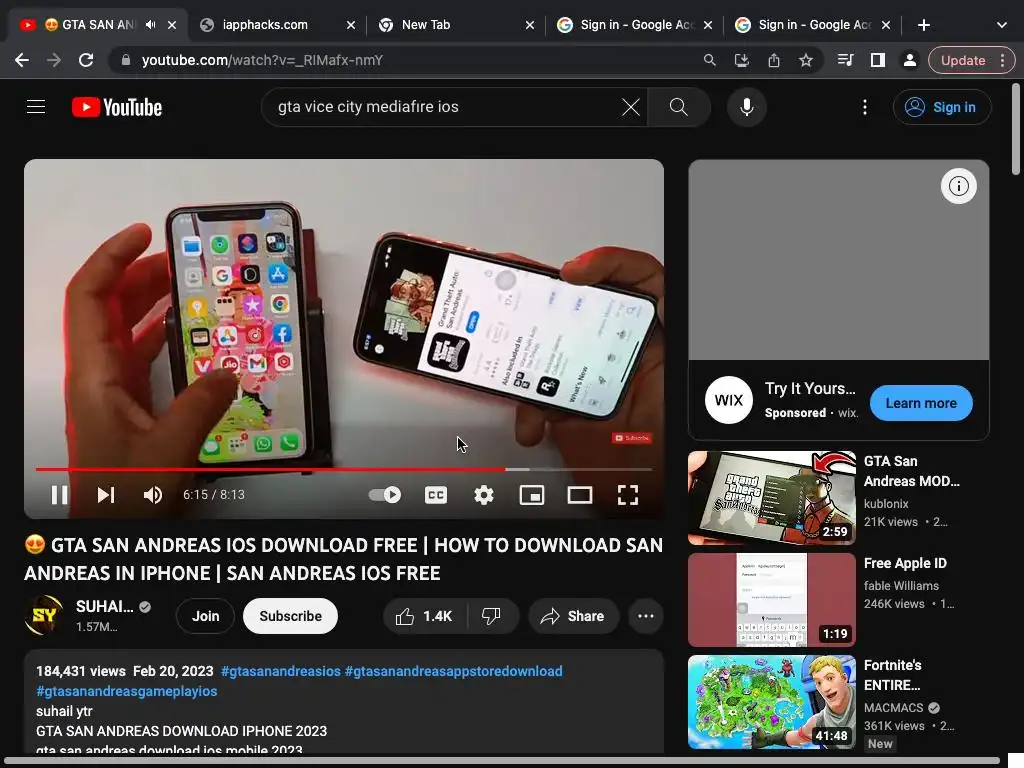
Task: Open Chrome zoom magnifier icon
Action: (709, 60)
